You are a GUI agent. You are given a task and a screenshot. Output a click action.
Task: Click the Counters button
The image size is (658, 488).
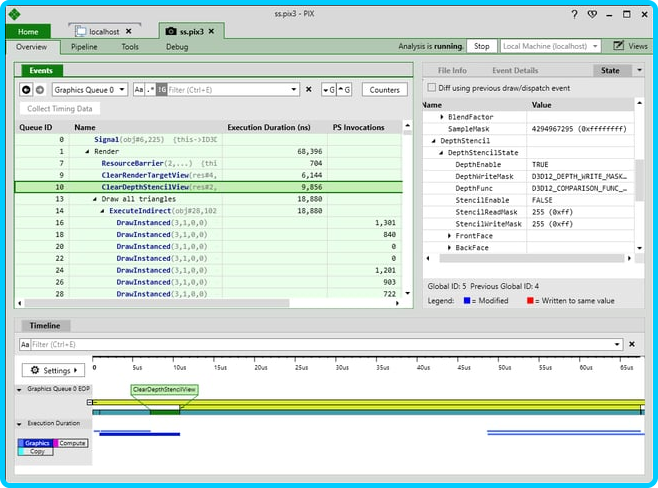coord(384,90)
